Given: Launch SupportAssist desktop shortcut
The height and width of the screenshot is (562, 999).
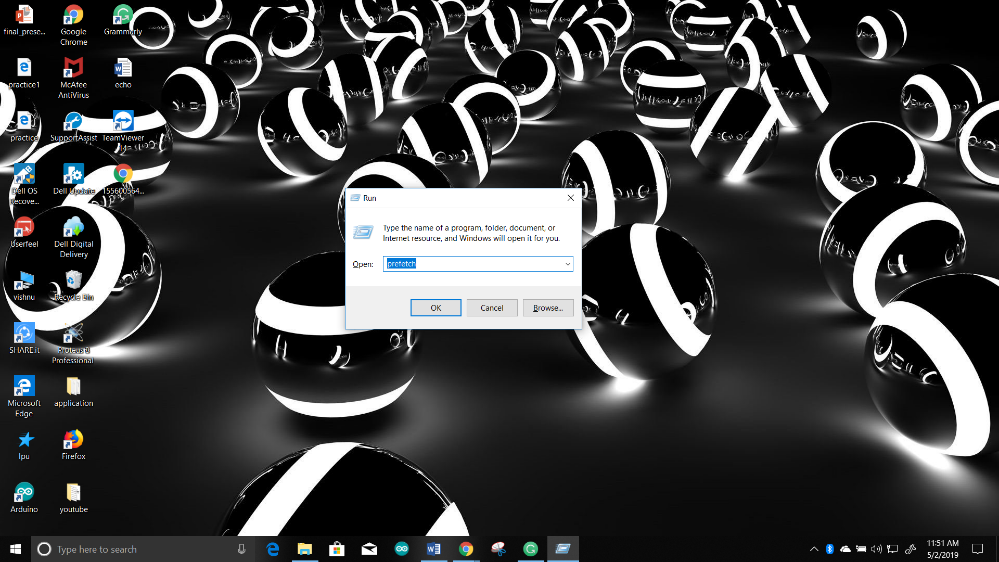Looking at the screenshot, I should pos(73,126).
